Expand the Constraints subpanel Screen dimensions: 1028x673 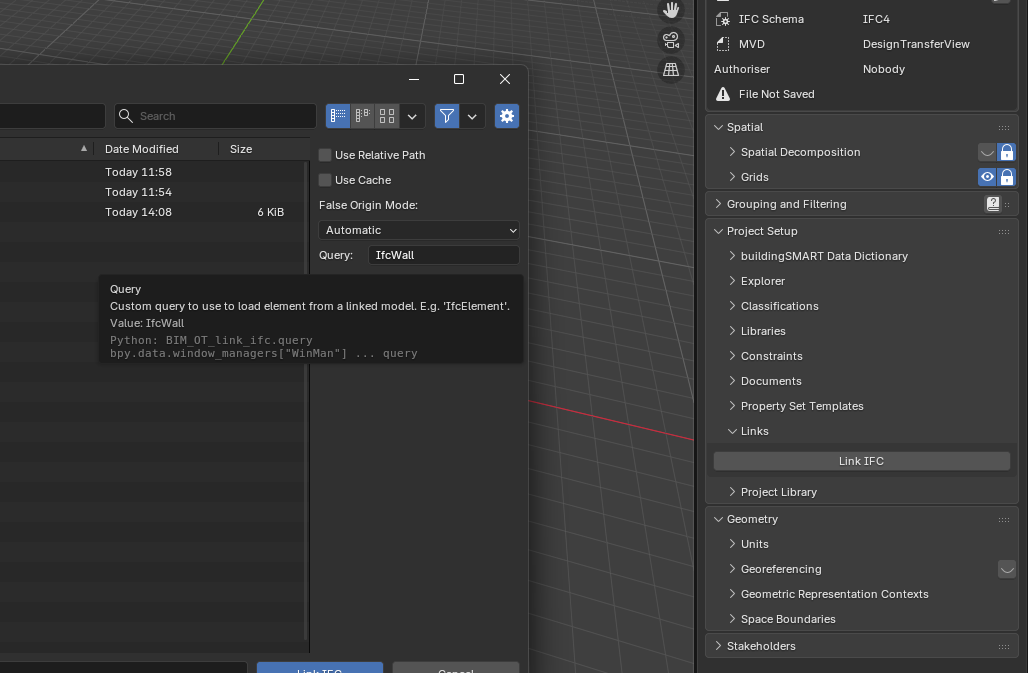[x=732, y=356]
